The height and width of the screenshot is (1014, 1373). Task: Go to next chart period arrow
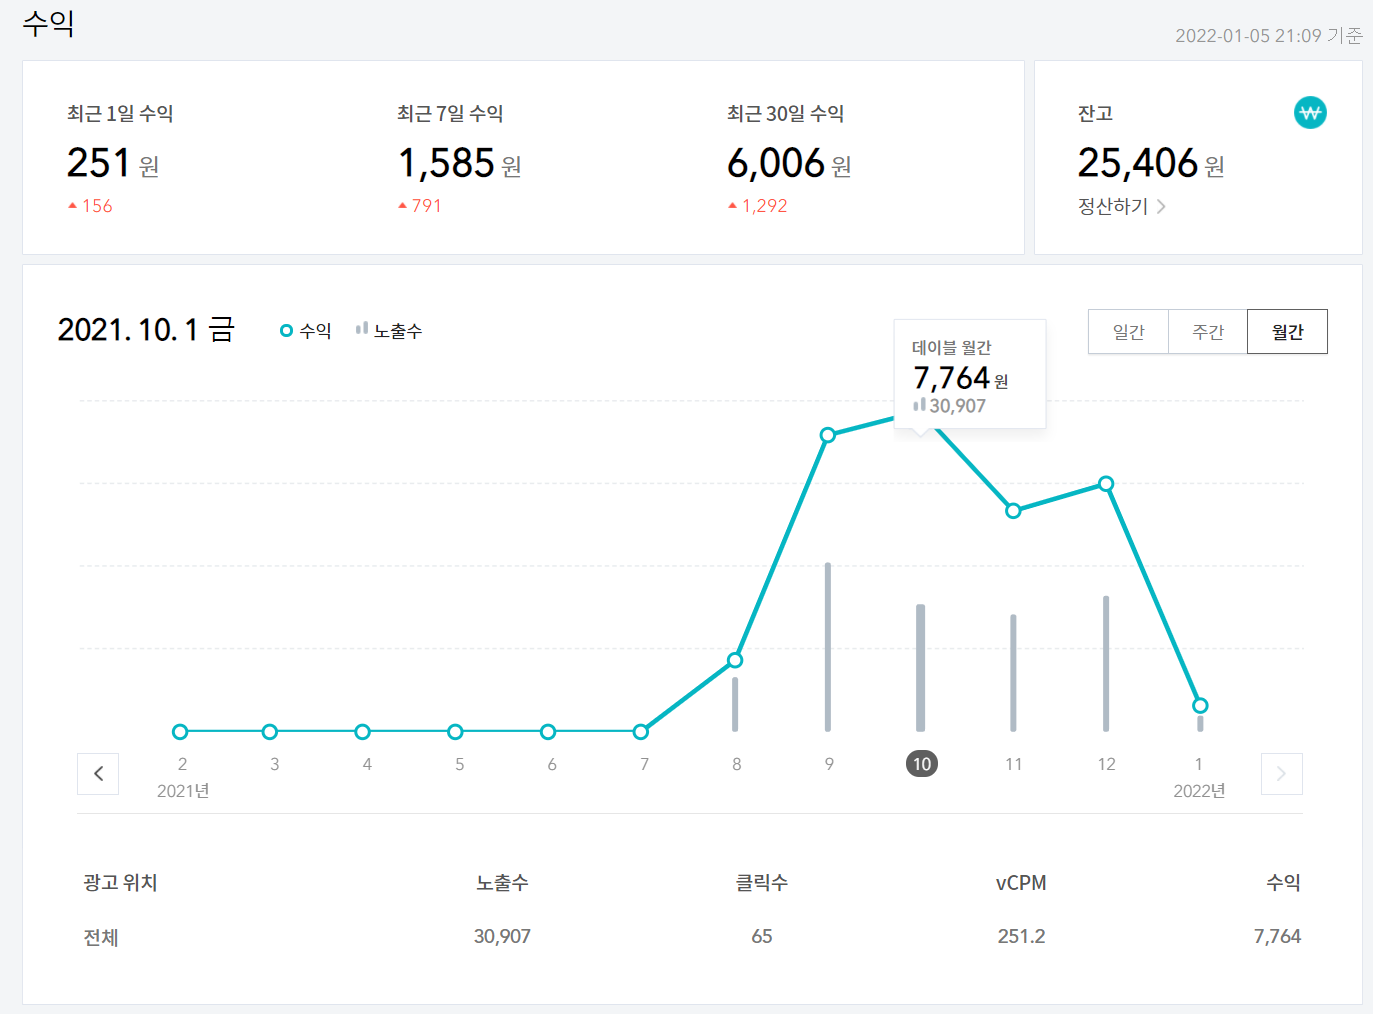click(x=1281, y=773)
